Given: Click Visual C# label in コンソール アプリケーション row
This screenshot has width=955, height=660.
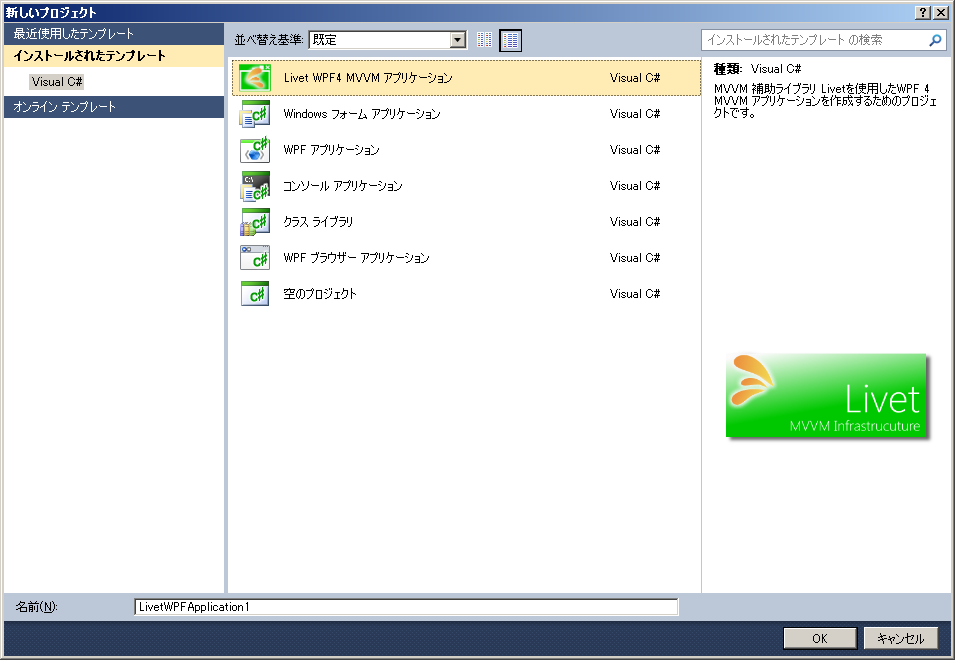Looking at the screenshot, I should (x=635, y=186).
